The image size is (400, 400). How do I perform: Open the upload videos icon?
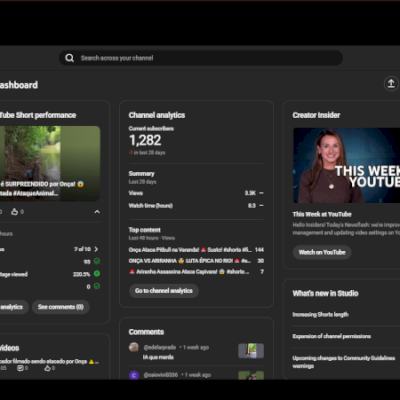(x=391, y=83)
